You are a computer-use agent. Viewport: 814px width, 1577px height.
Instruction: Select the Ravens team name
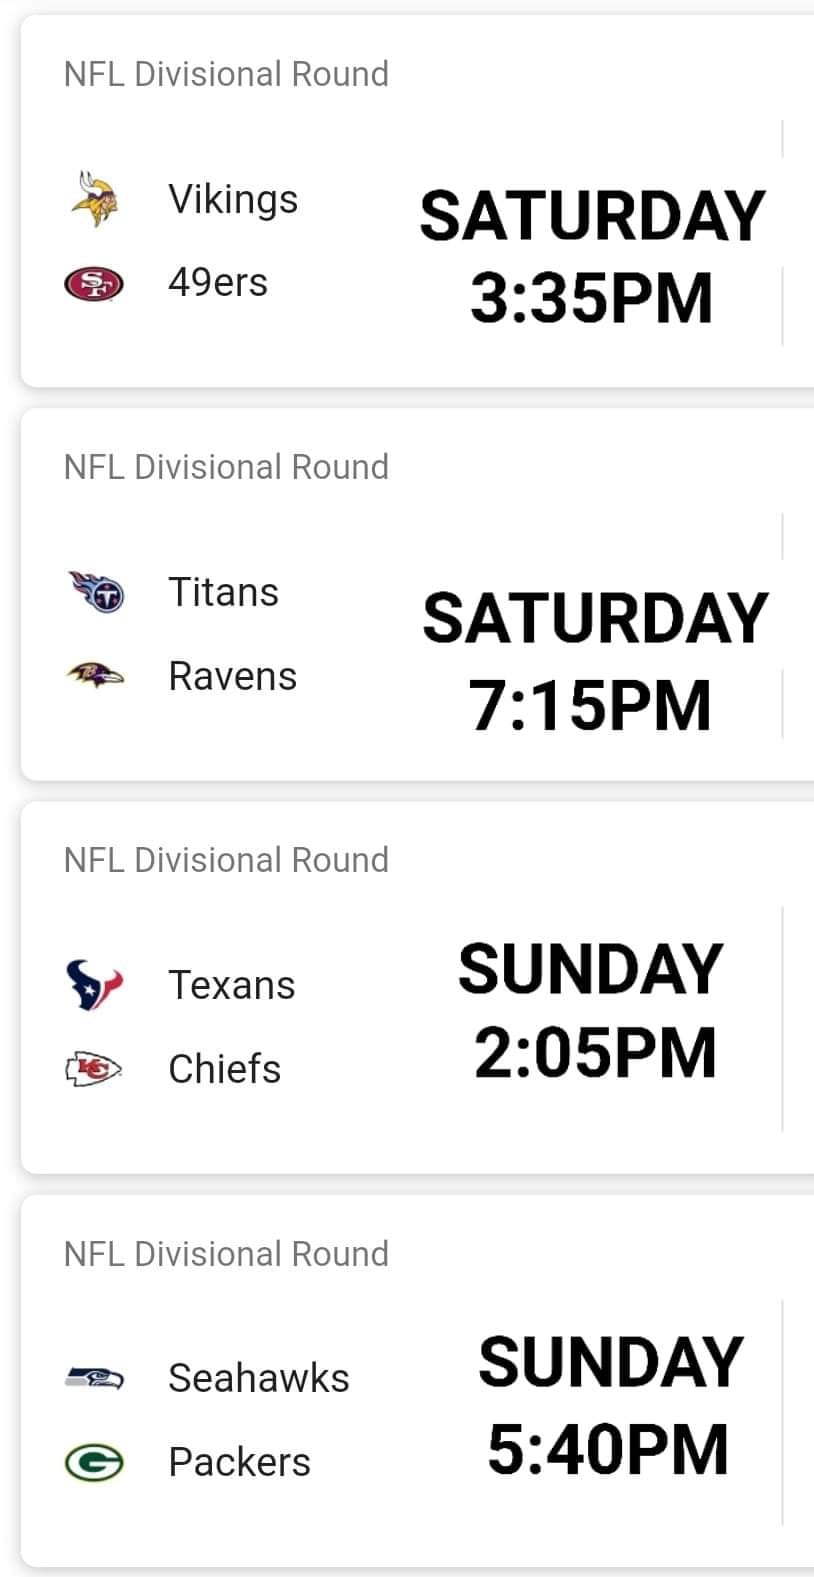(x=232, y=676)
